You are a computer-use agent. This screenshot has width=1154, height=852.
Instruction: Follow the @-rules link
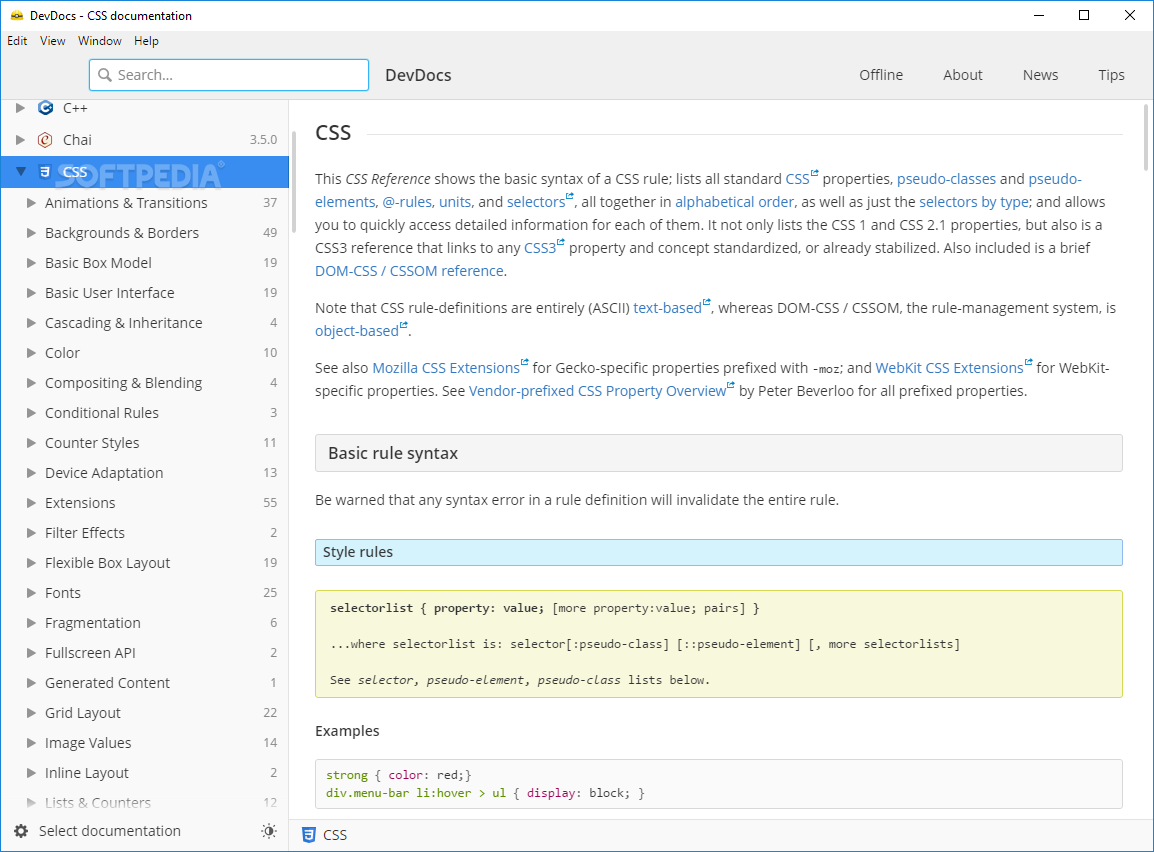tap(408, 202)
